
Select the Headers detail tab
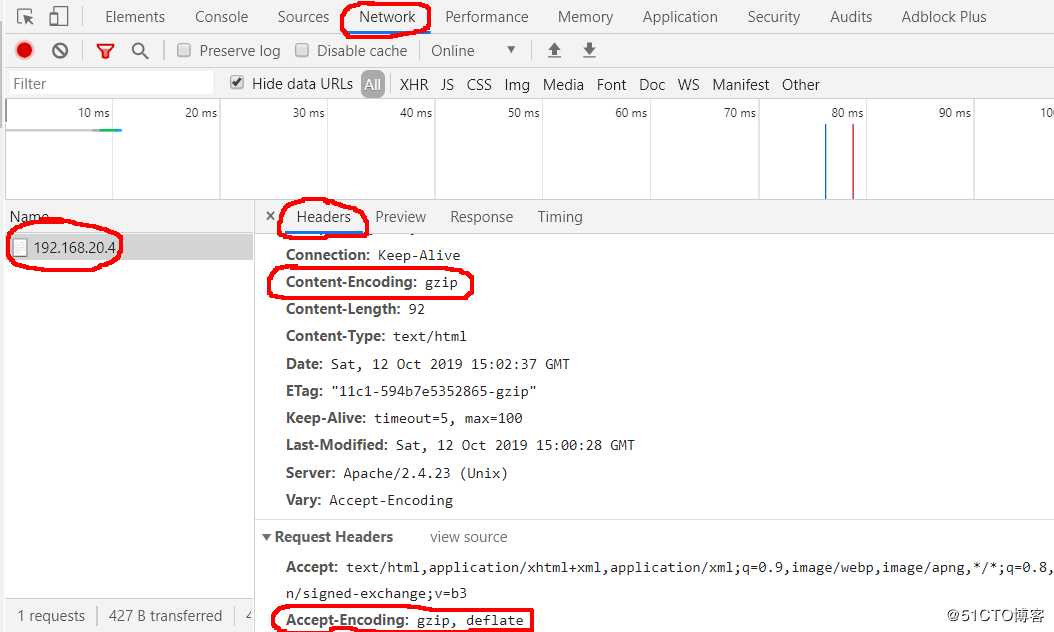click(x=324, y=216)
